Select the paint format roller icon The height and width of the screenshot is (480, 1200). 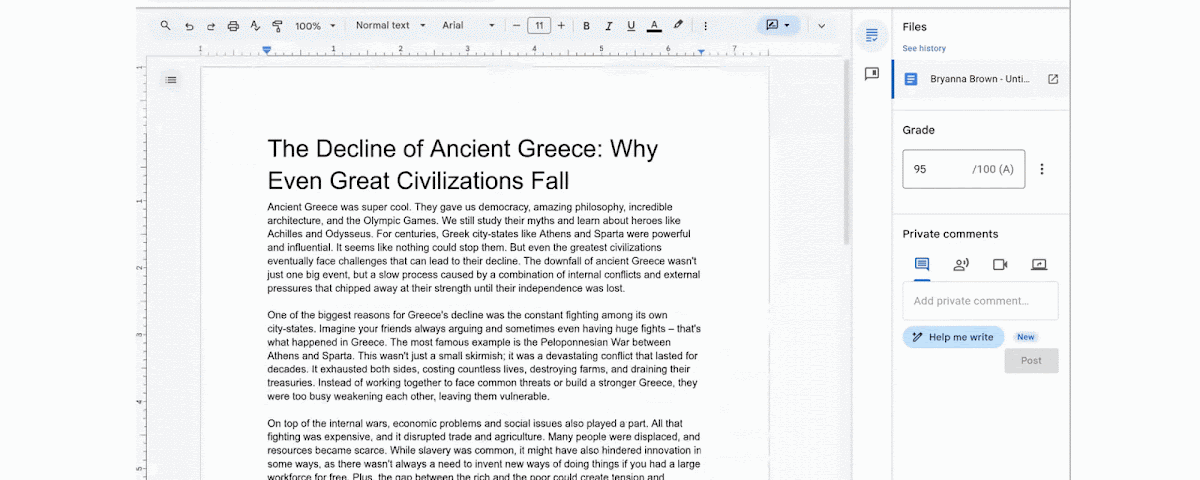(277, 26)
